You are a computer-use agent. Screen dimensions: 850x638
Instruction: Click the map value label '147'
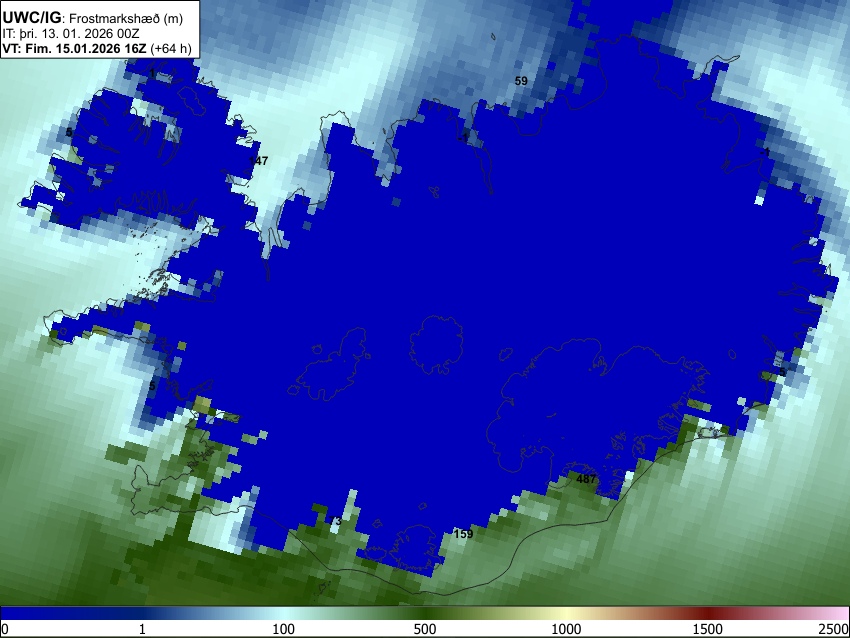(x=259, y=160)
